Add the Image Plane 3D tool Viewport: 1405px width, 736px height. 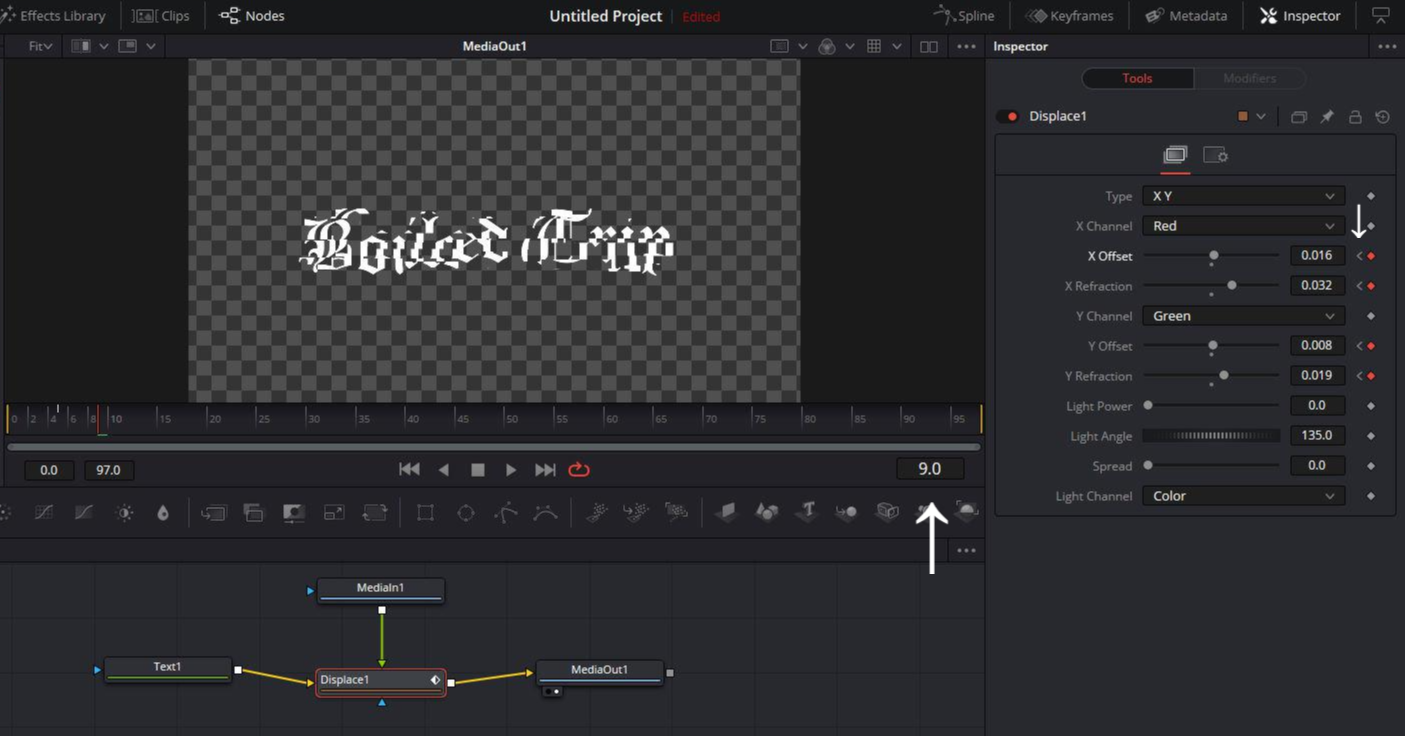click(727, 512)
